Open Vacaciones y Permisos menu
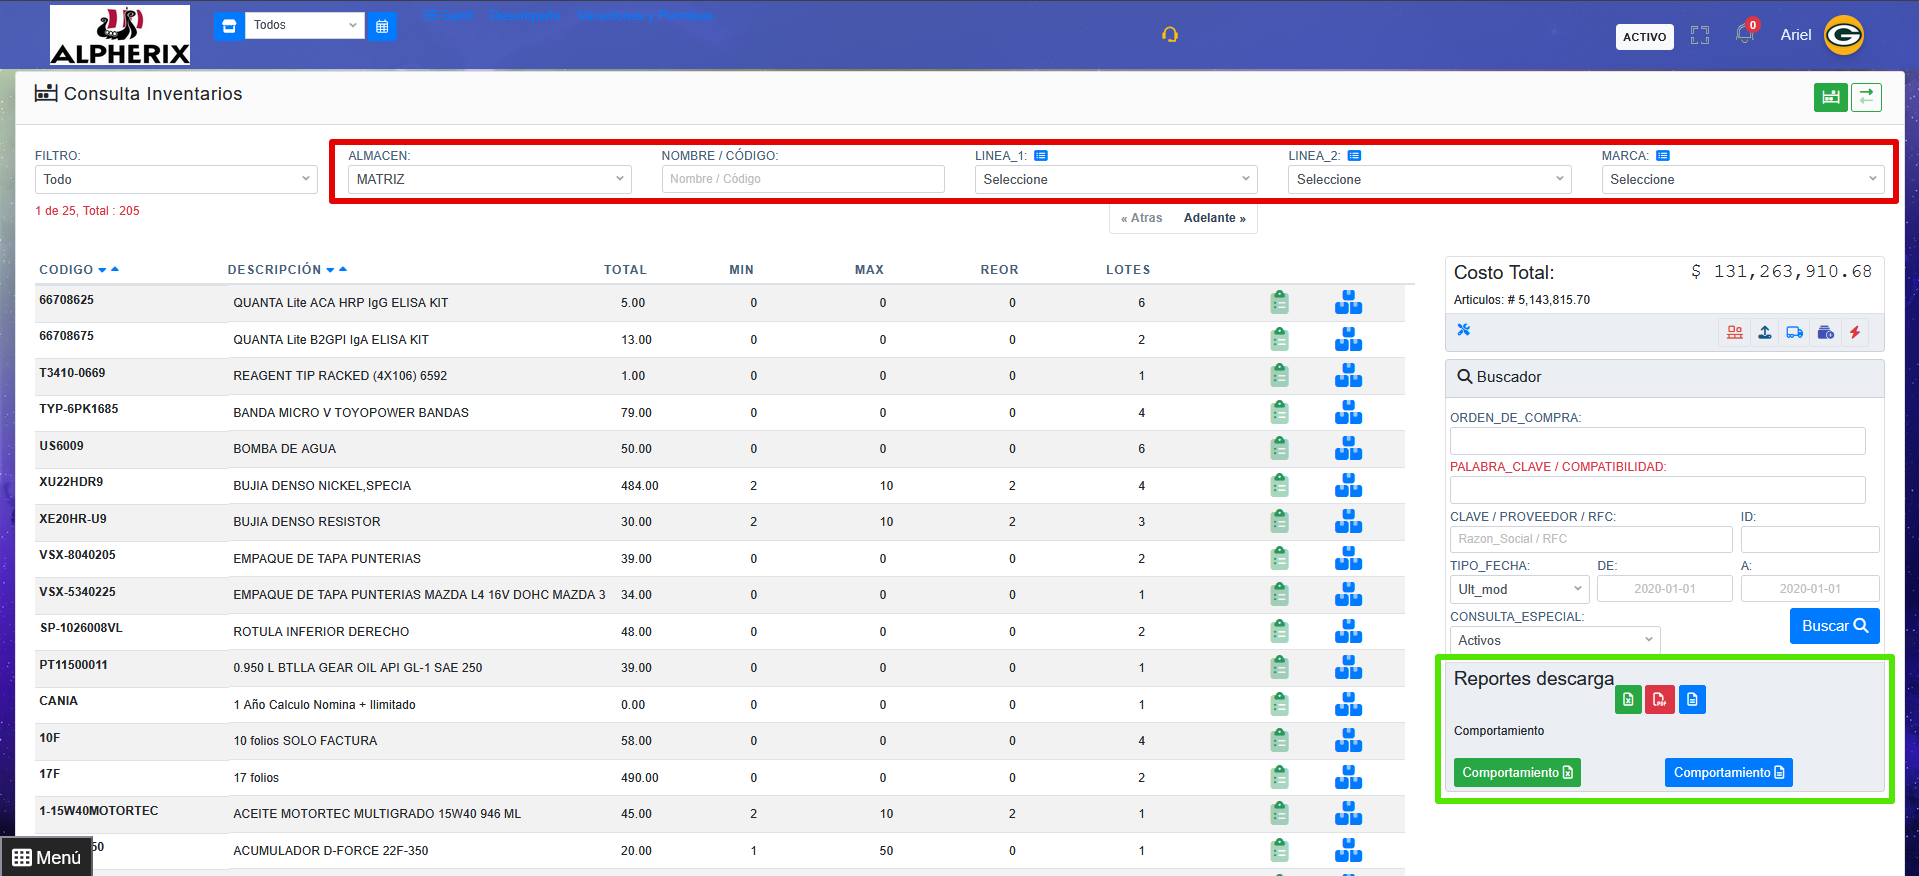The height and width of the screenshot is (876, 1919). [x=645, y=16]
